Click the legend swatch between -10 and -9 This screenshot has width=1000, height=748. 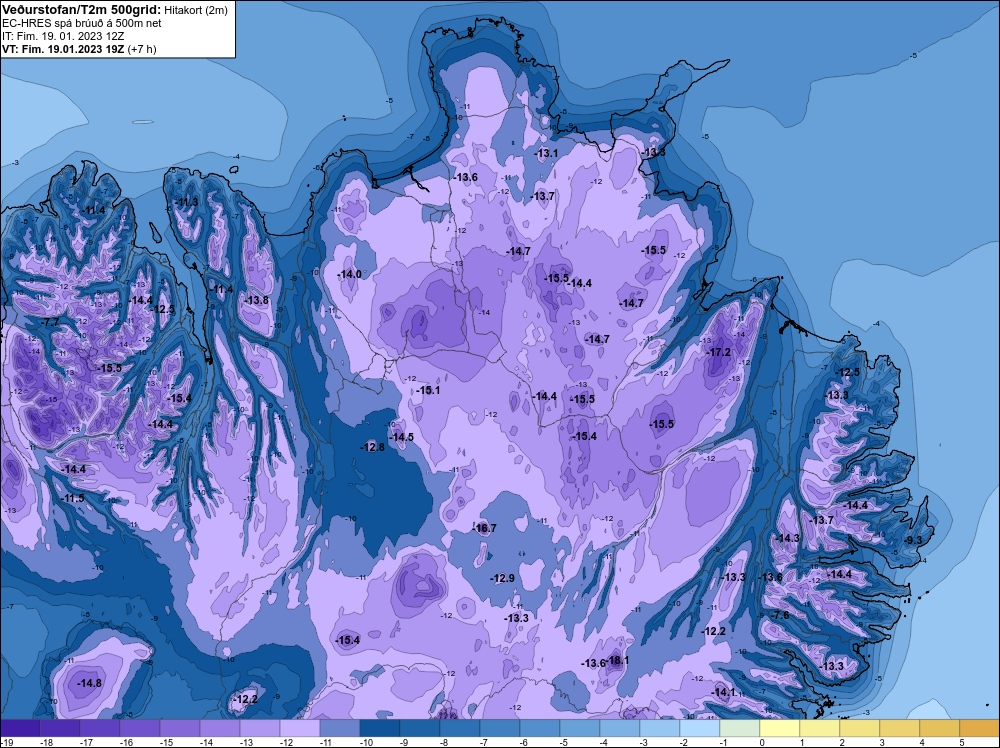click(379, 728)
